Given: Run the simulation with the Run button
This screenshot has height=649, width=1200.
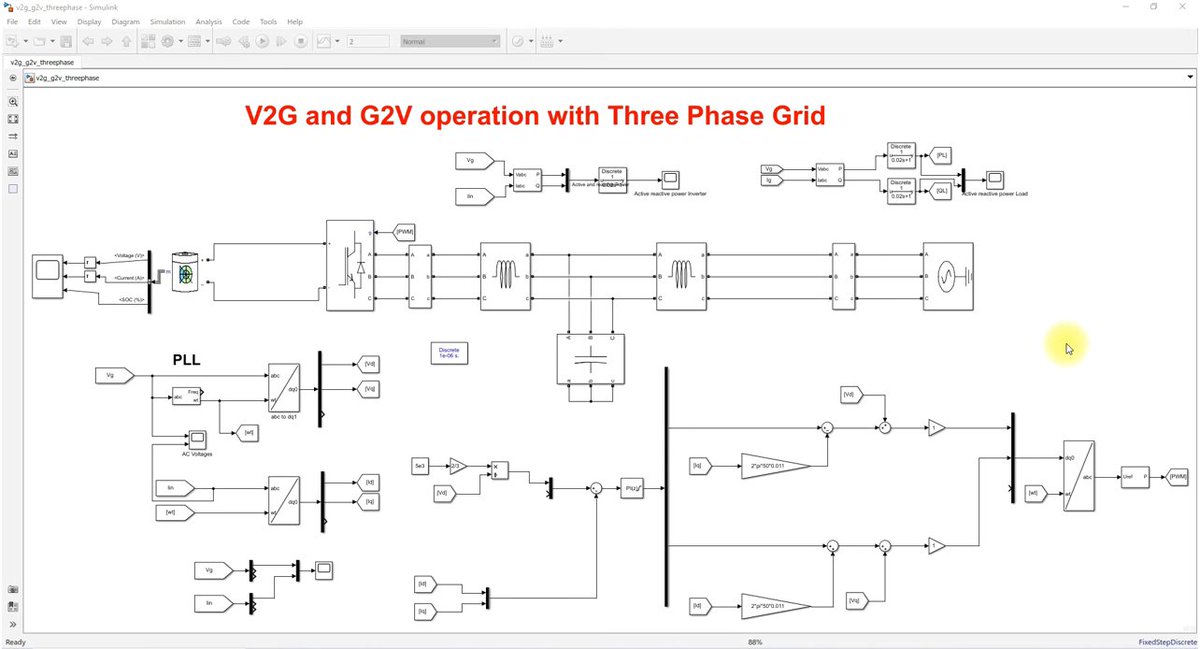Looking at the screenshot, I should tap(260, 41).
